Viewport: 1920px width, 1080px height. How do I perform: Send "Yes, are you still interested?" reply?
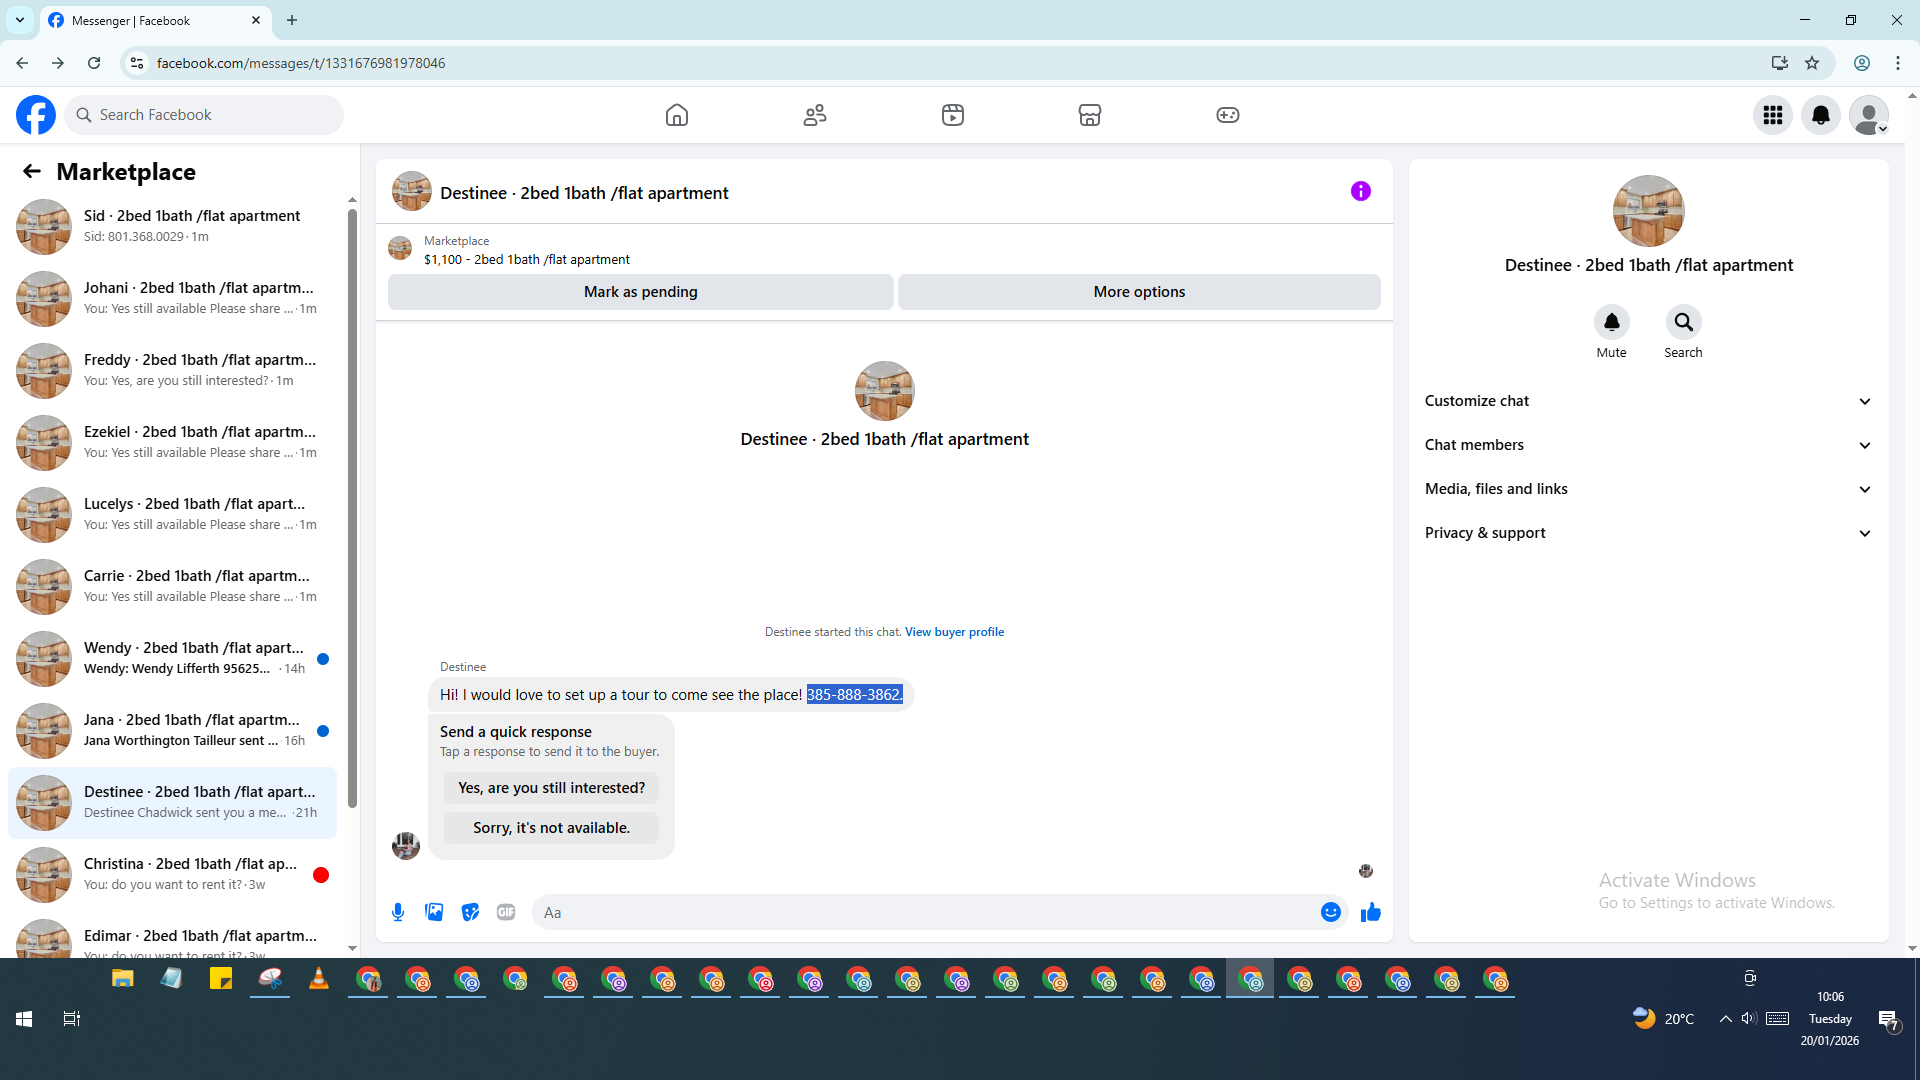pyautogui.click(x=552, y=788)
